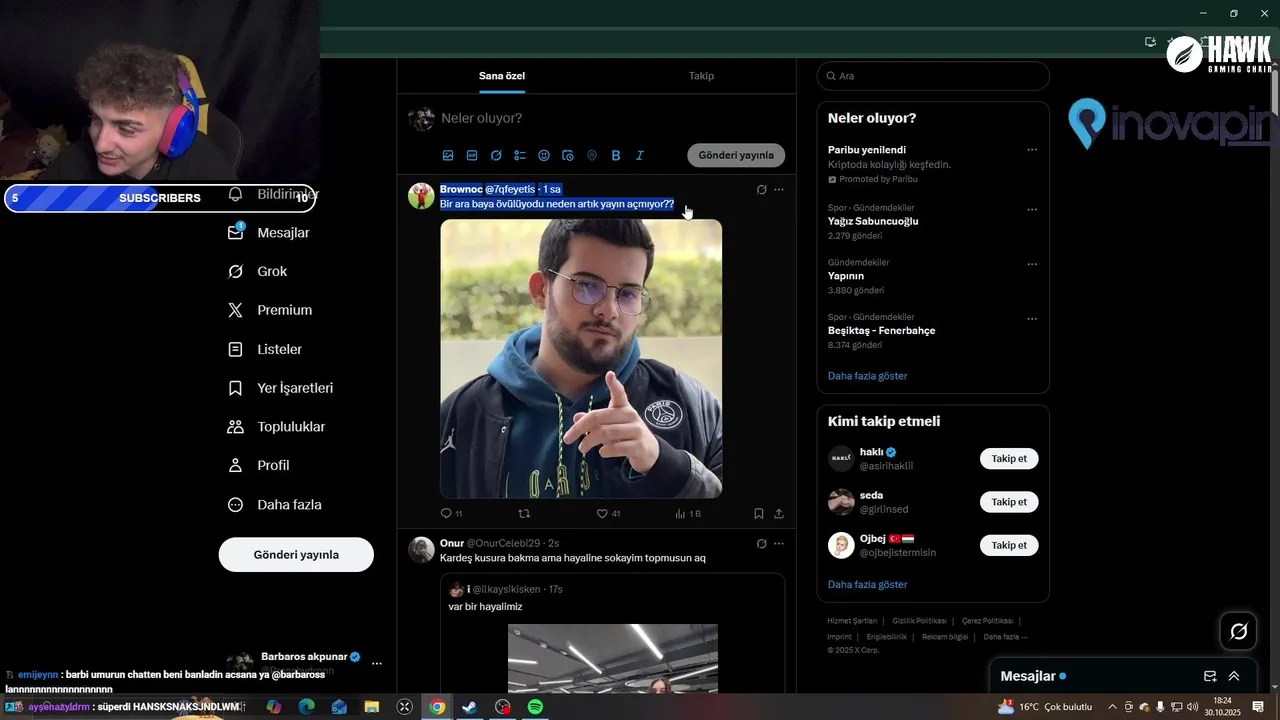The width and height of the screenshot is (1280, 720).
Task: Share Brownoc's post
Action: tap(779, 513)
